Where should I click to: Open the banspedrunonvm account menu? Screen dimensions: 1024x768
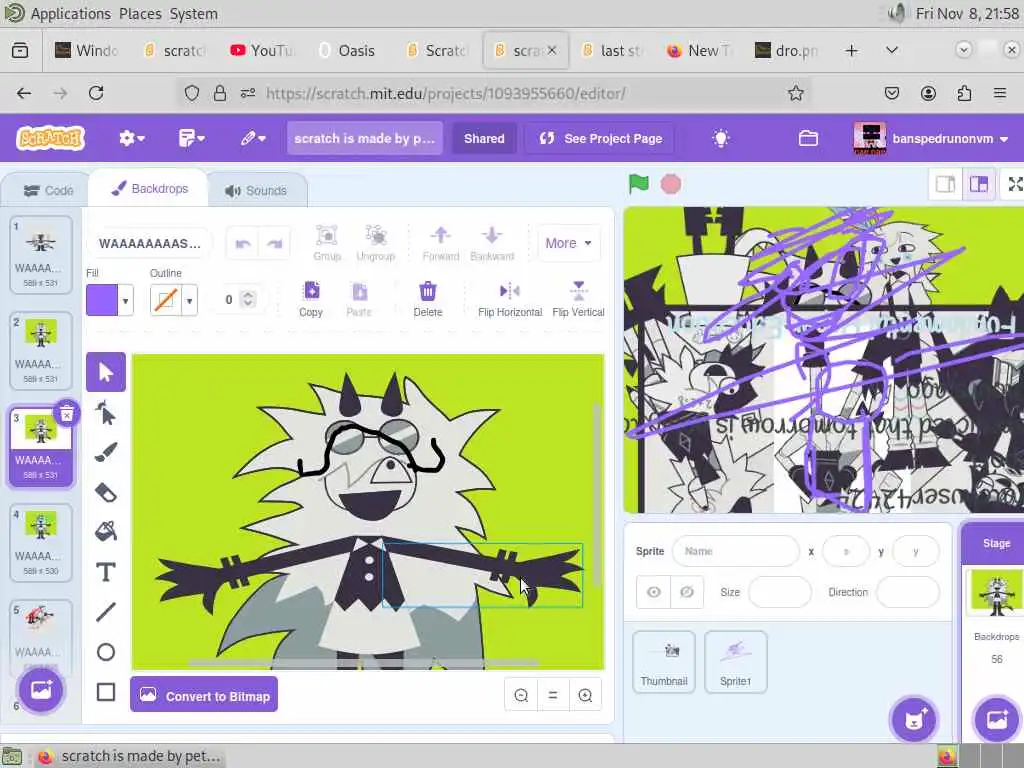coord(931,138)
